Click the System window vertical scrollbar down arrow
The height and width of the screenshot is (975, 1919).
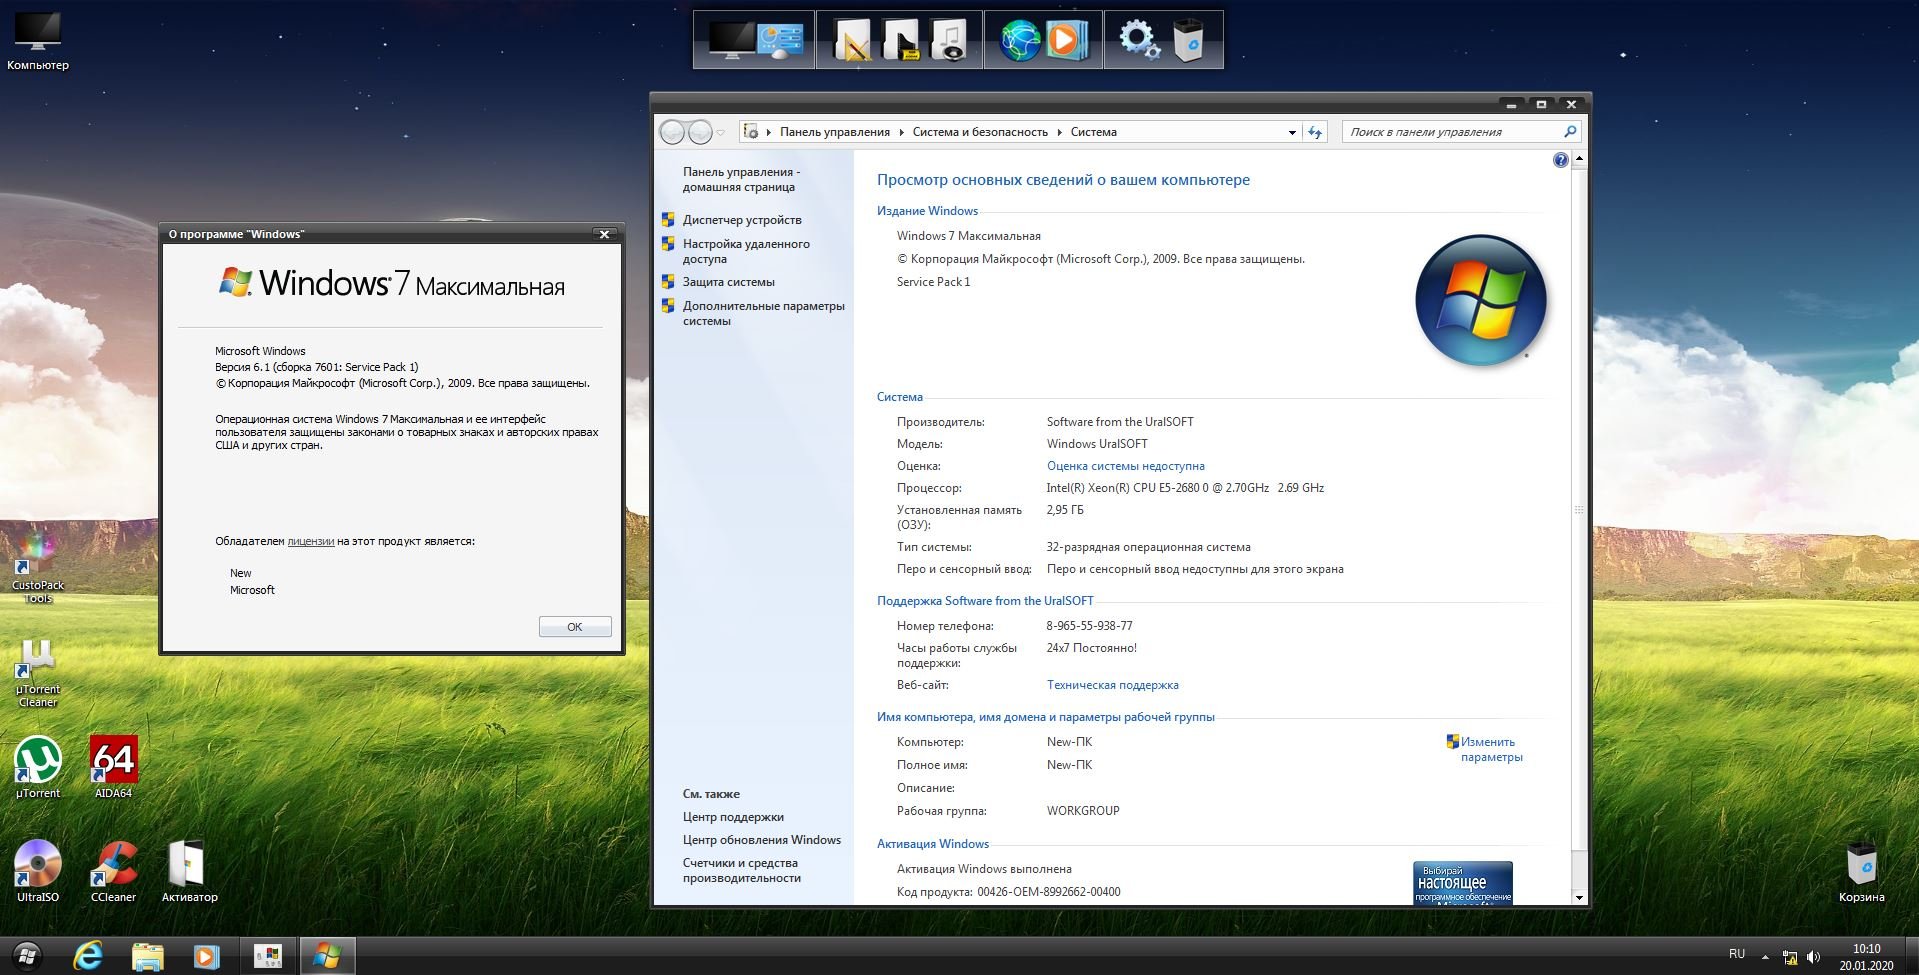click(x=1579, y=897)
